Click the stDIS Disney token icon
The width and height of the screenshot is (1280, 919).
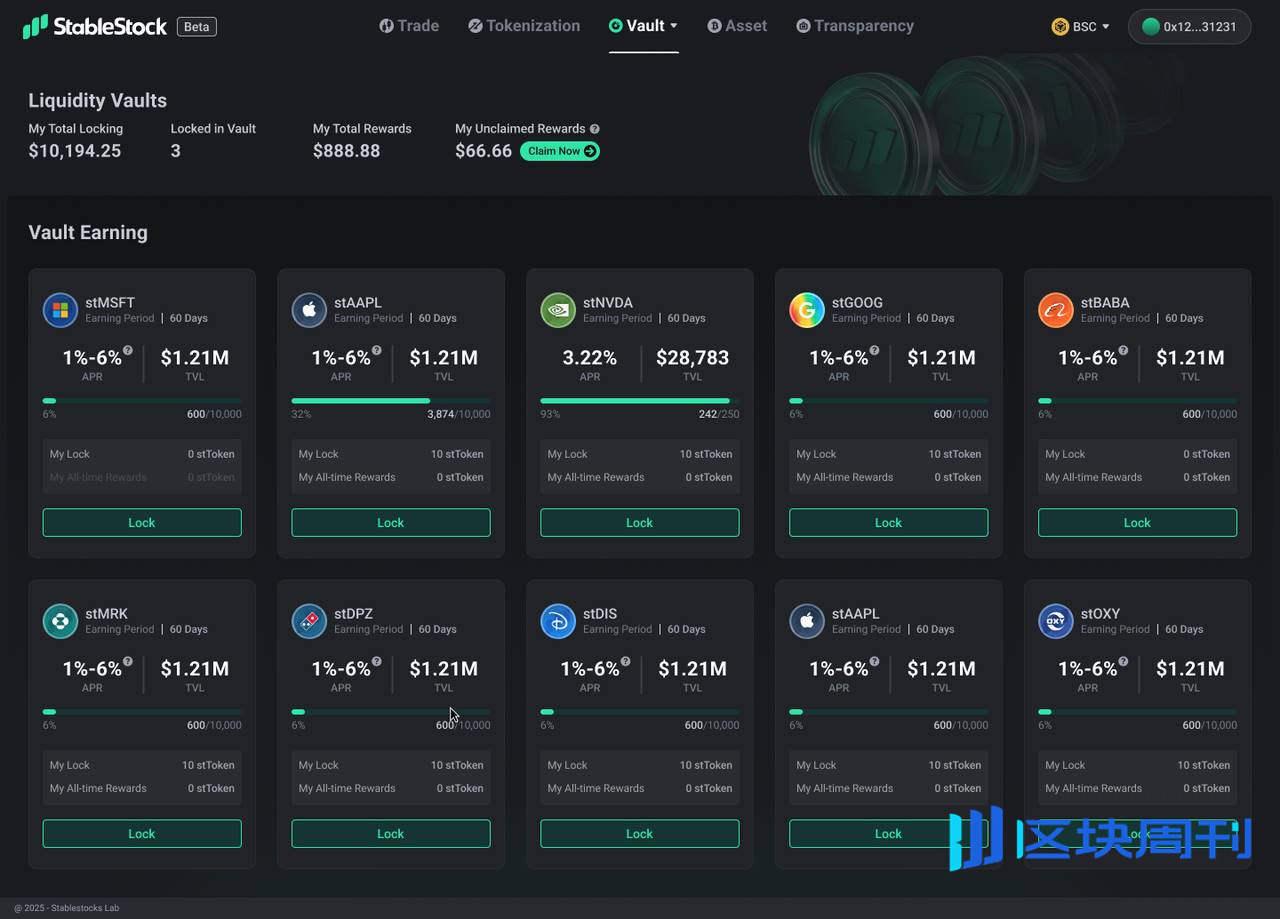click(558, 621)
